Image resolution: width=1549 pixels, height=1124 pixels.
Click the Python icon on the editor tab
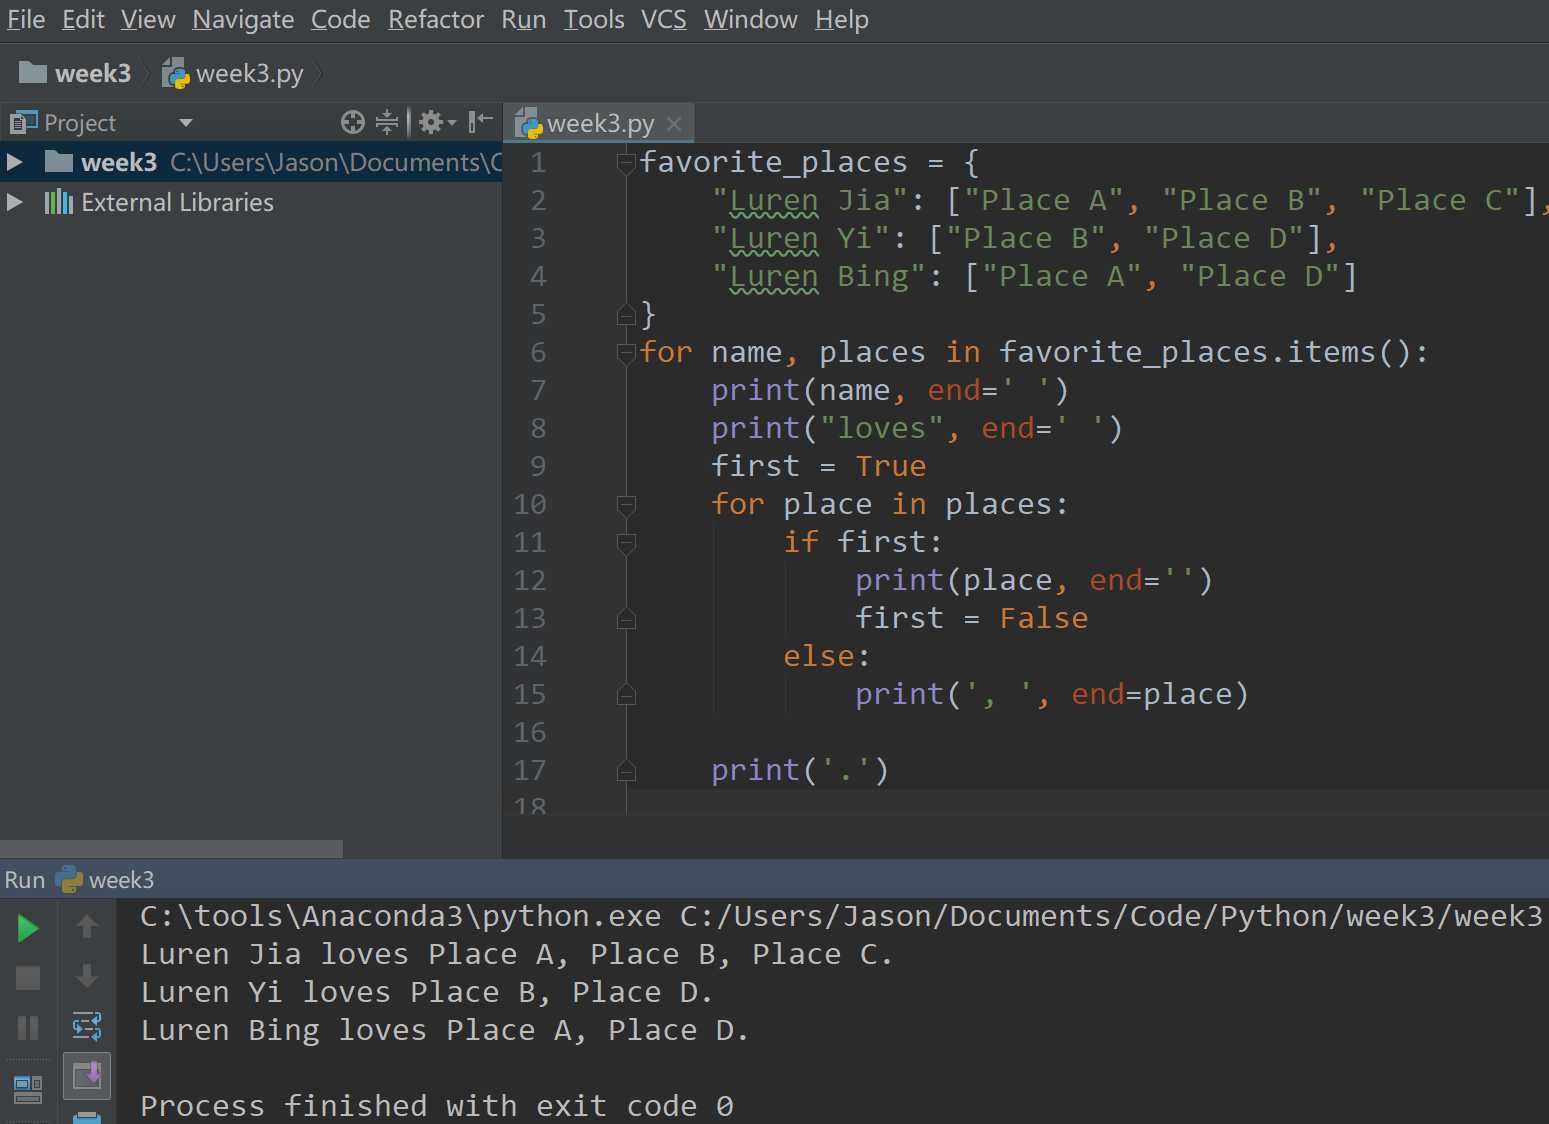(528, 123)
